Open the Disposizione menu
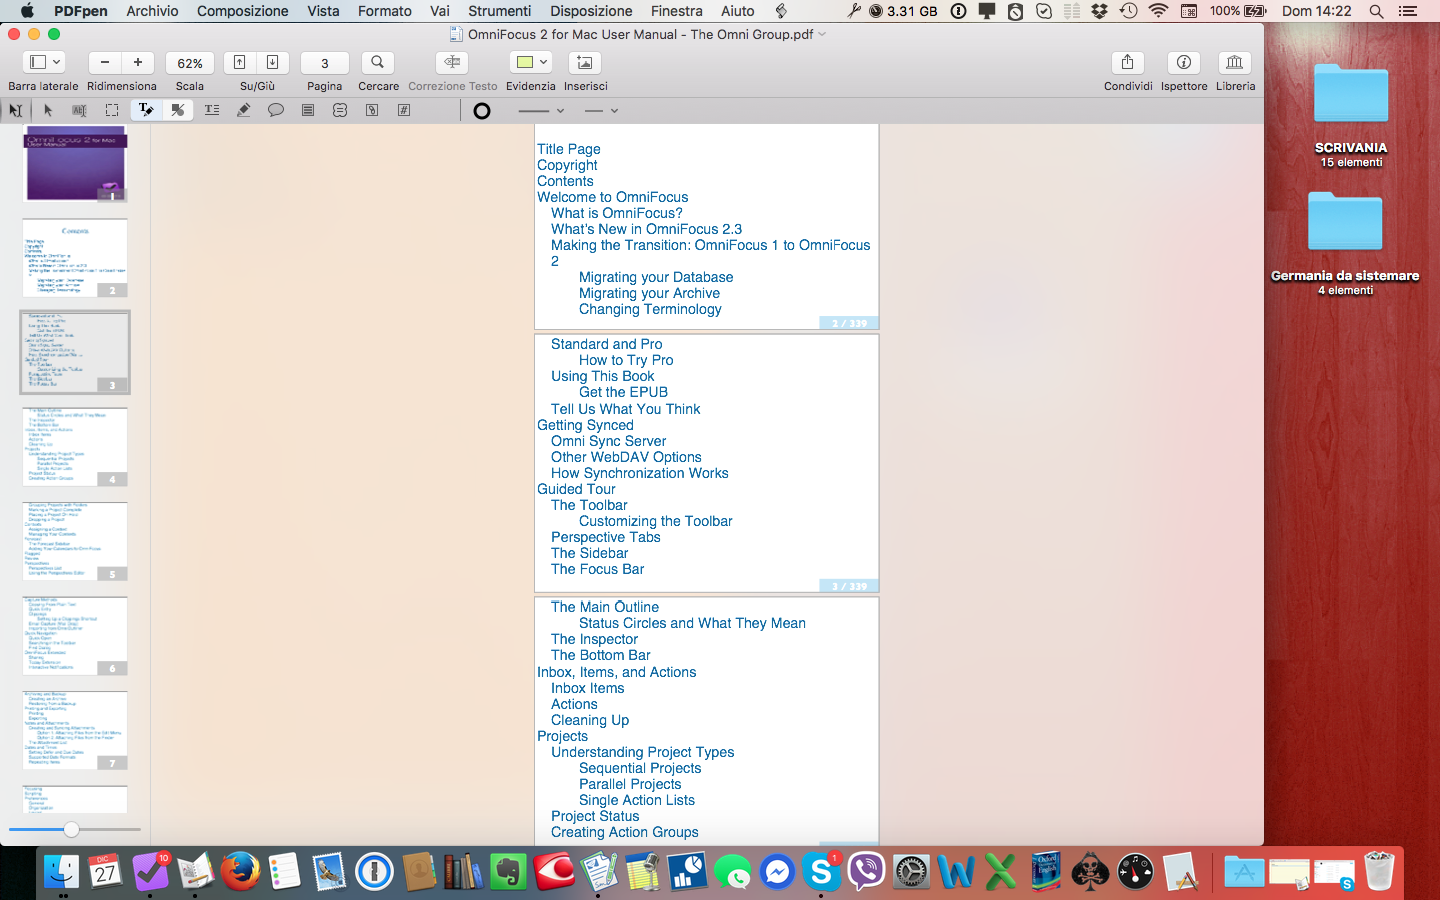The height and width of the screenshot is (900, 1440). [591, 11]
